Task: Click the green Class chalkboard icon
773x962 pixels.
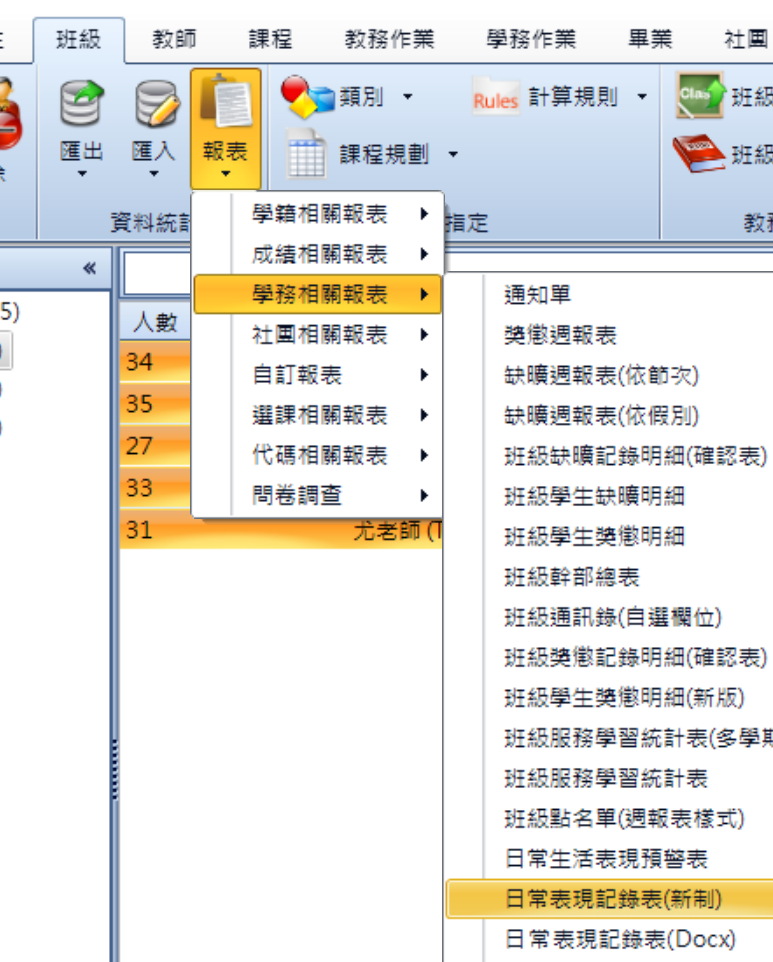Action: [x=699, y=95]
